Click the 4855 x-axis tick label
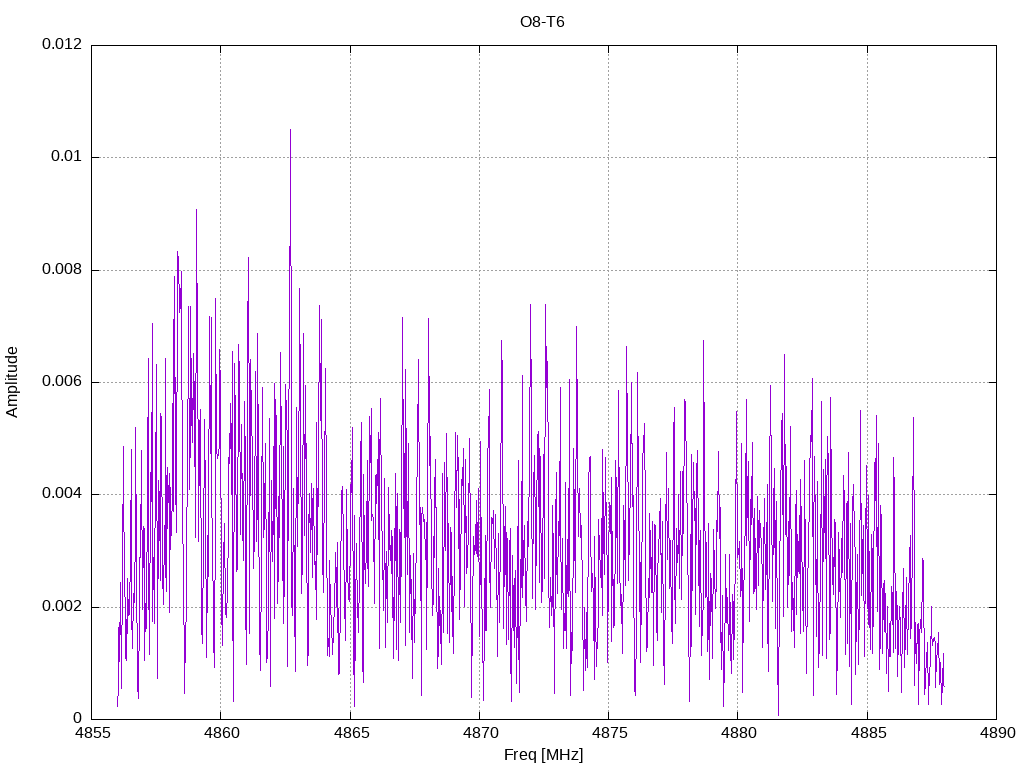This screenshot has height=768, width=1024. 92,733
